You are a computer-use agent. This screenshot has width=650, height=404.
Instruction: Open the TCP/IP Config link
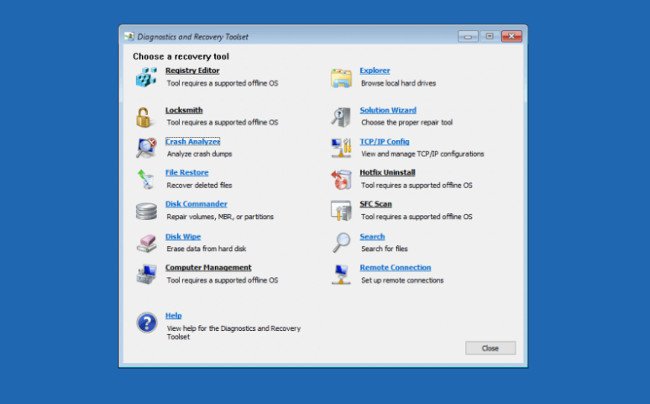pos(384,142)
